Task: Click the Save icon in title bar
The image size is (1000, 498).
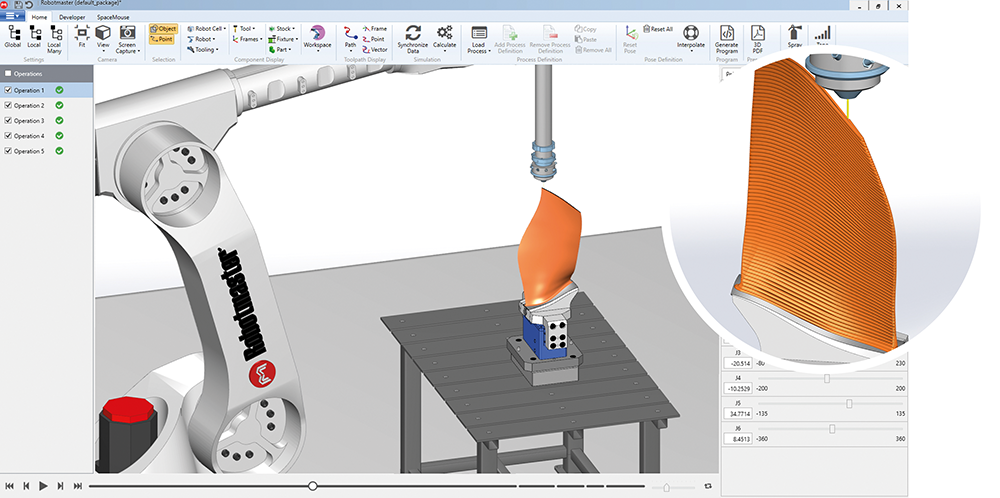Action: point(18,4)
